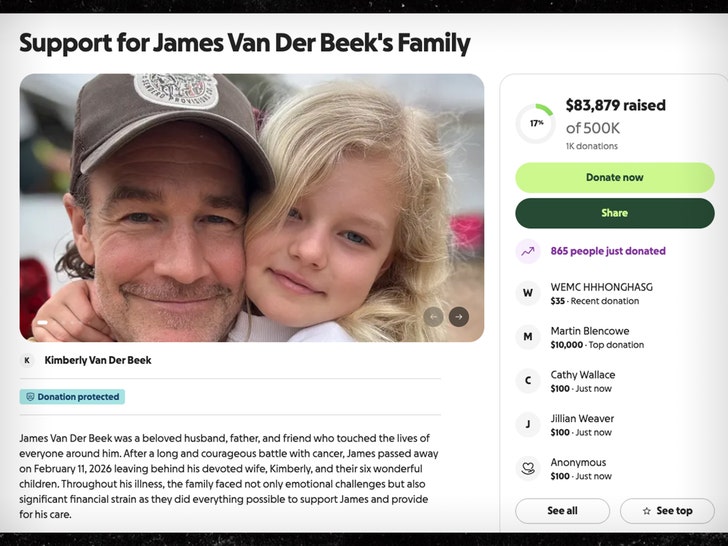728x546 pixels.
Task: Click the 17% circular progress indicator
Action: [x=536, y=124]
